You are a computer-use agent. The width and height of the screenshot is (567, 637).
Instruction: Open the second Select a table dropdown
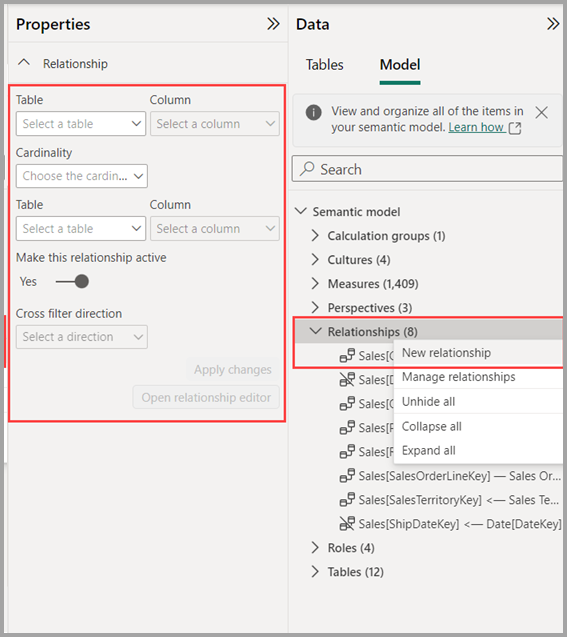(x=81, y=229)
